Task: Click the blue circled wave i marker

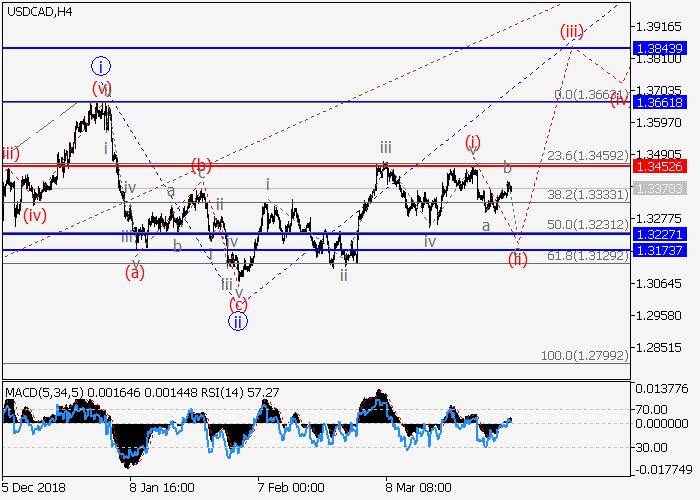Action: click(x=101, y=67)
